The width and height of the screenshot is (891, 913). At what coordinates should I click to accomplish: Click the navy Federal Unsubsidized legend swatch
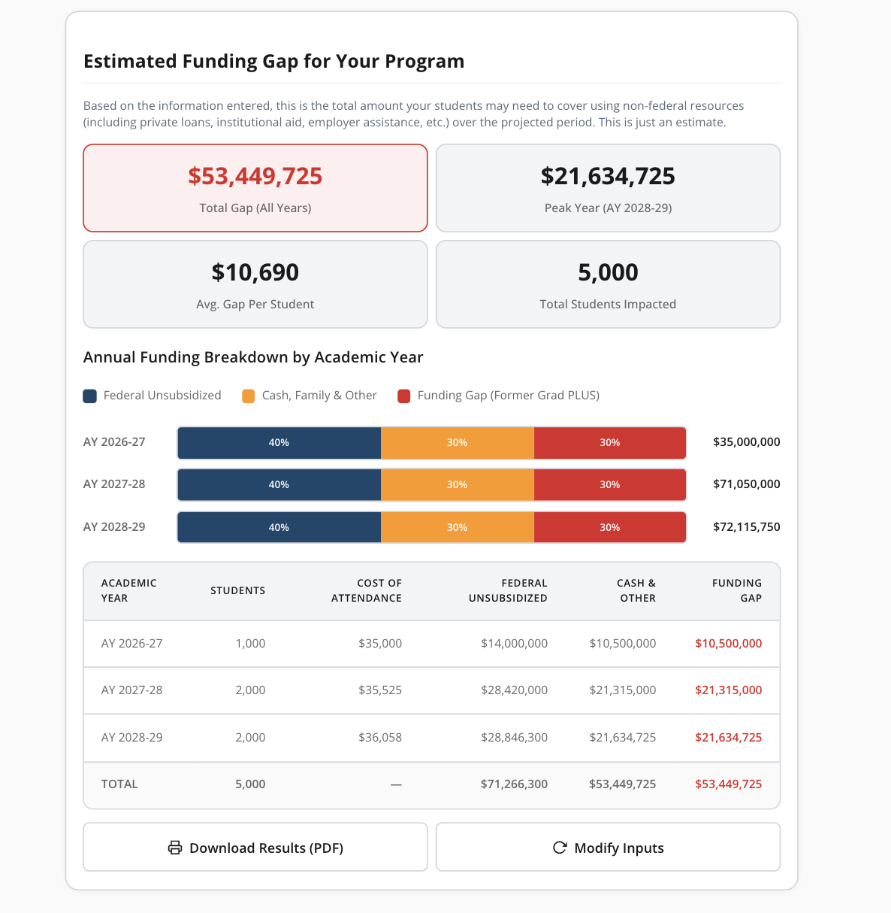click(x=90, y=396)
